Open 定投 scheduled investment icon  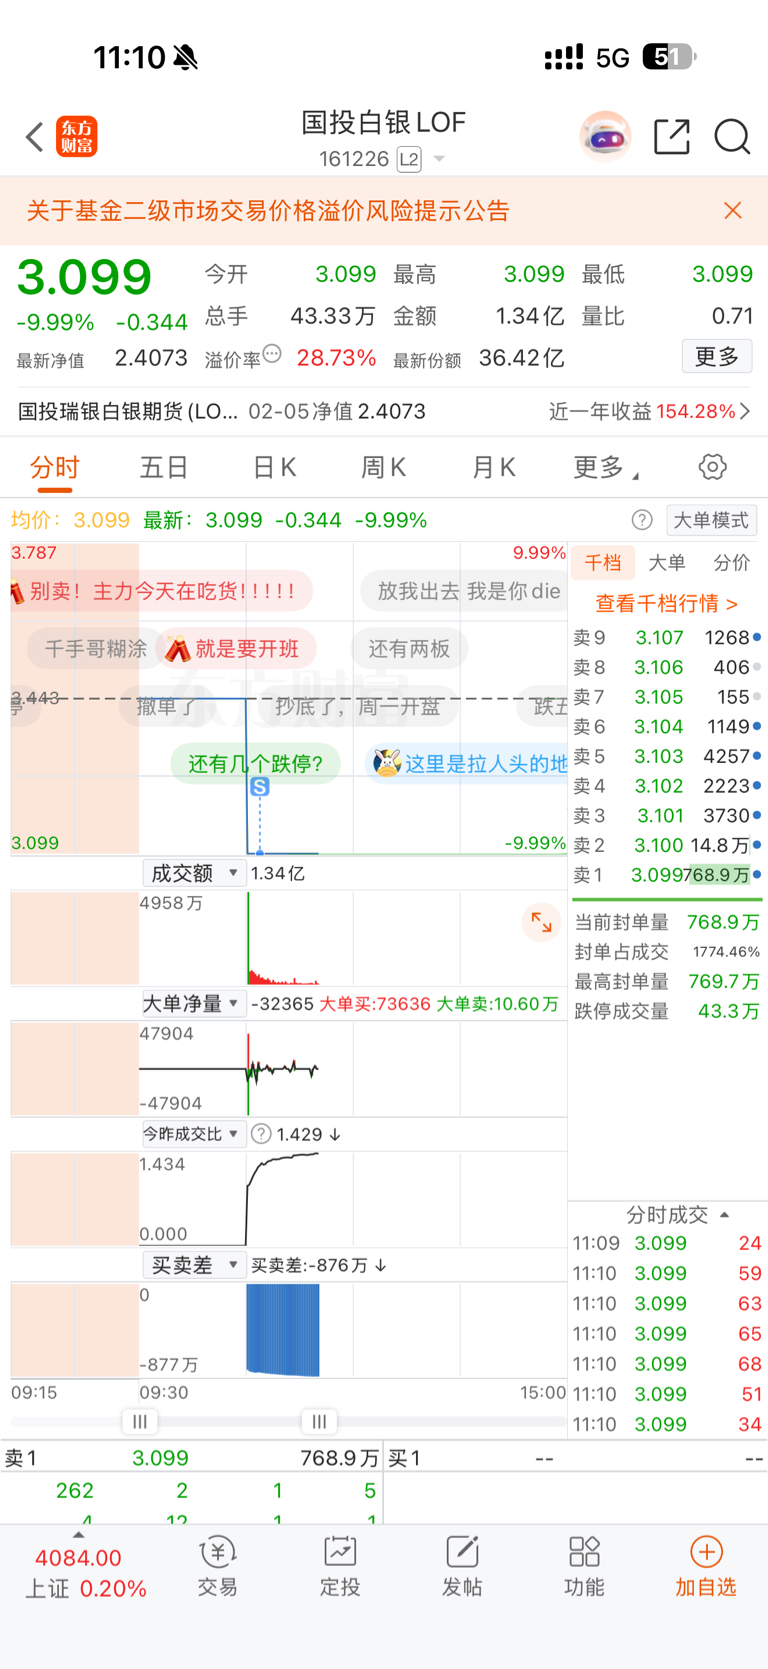coord(340,1567)
